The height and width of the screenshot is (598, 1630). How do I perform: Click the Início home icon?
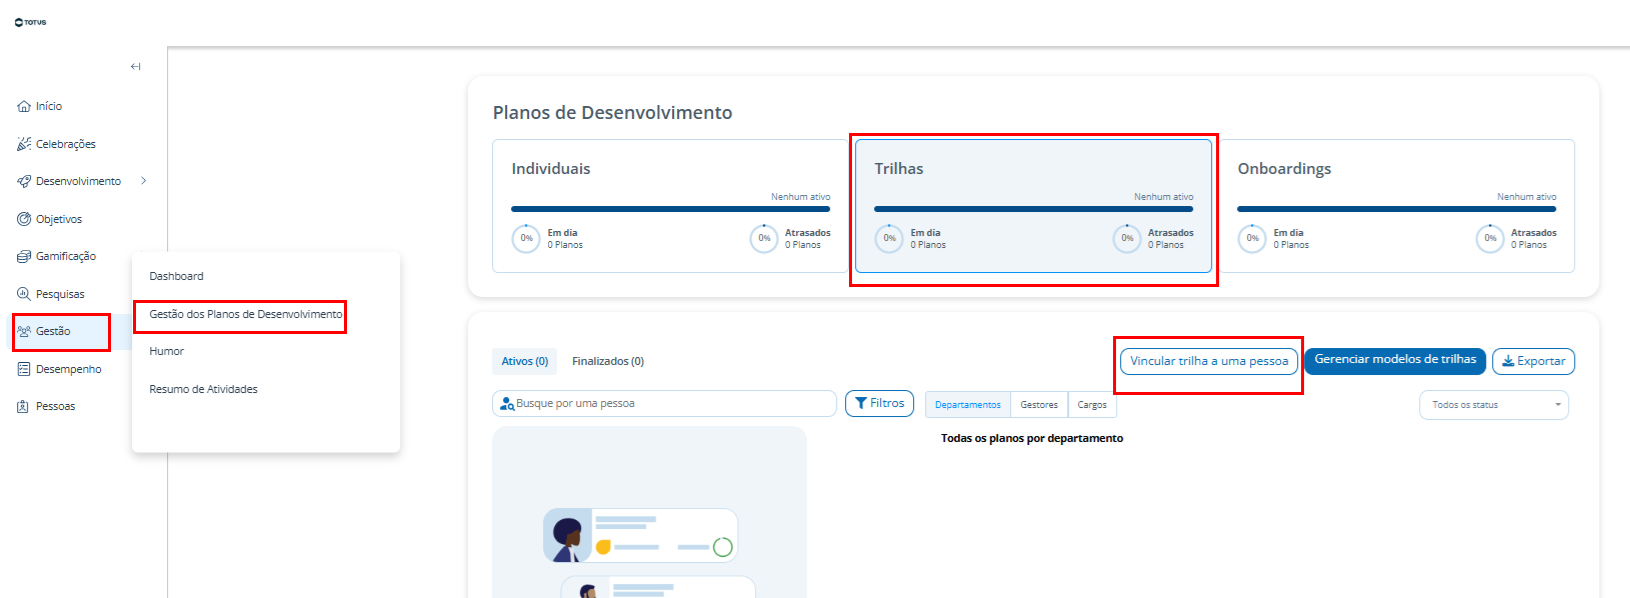click(24, 106)
